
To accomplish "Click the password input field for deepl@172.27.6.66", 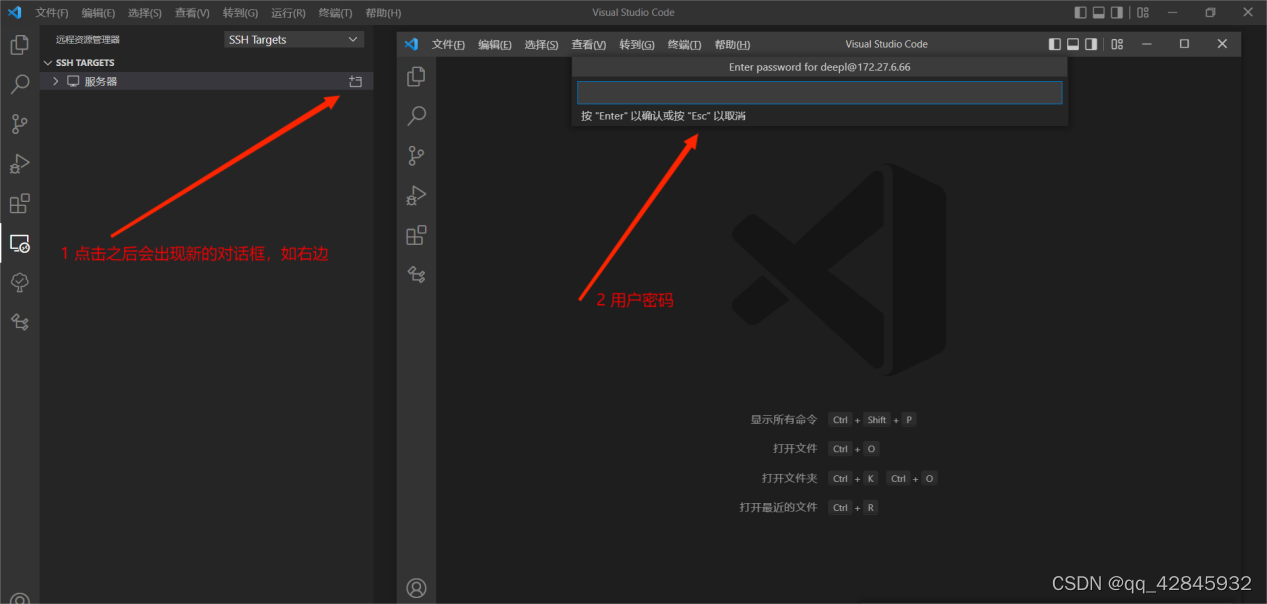I will point(819,92).
